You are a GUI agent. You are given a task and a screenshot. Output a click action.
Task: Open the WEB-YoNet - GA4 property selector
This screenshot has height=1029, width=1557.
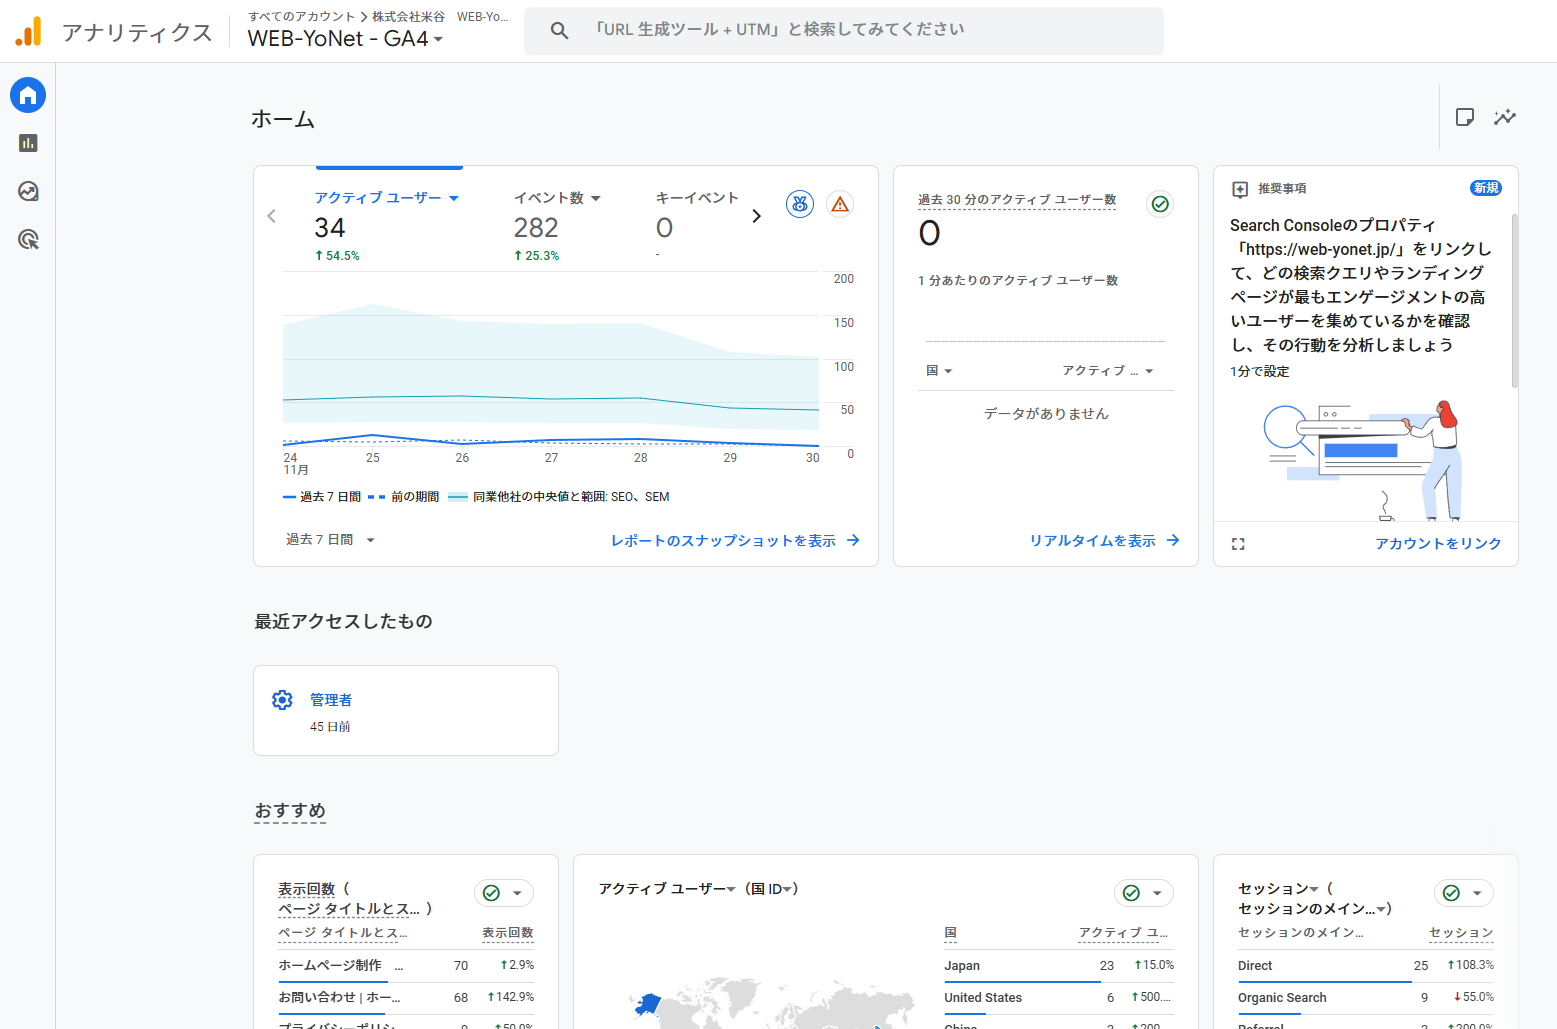tap(345, 39)
